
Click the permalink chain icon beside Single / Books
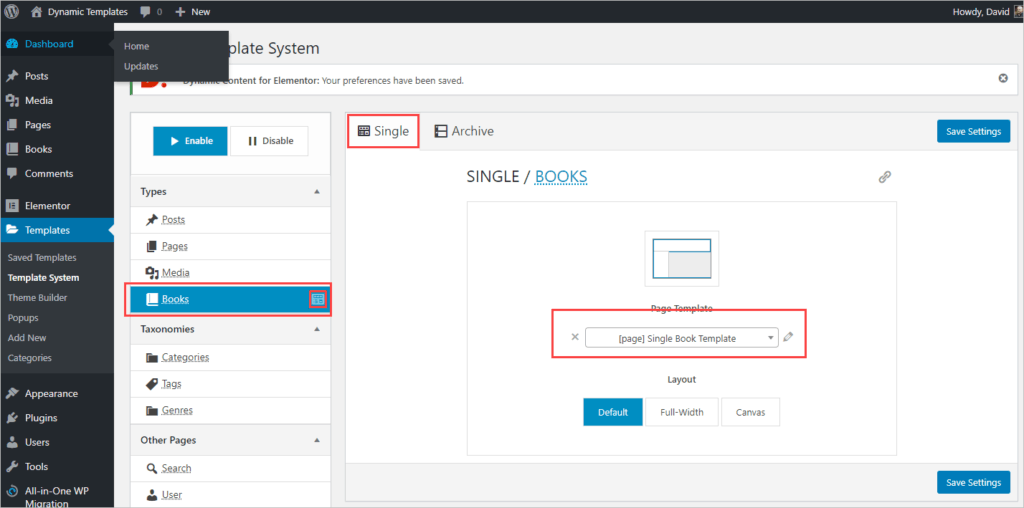(x=884, y=177)
